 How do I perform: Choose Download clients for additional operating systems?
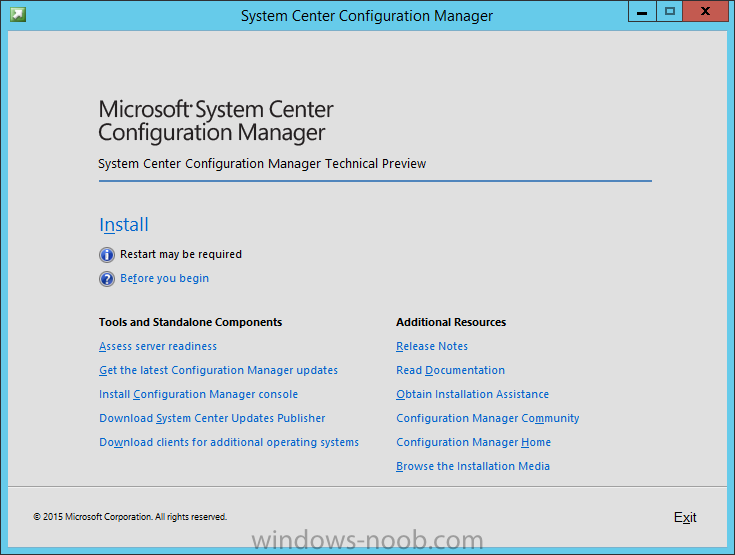pos(229,442)
